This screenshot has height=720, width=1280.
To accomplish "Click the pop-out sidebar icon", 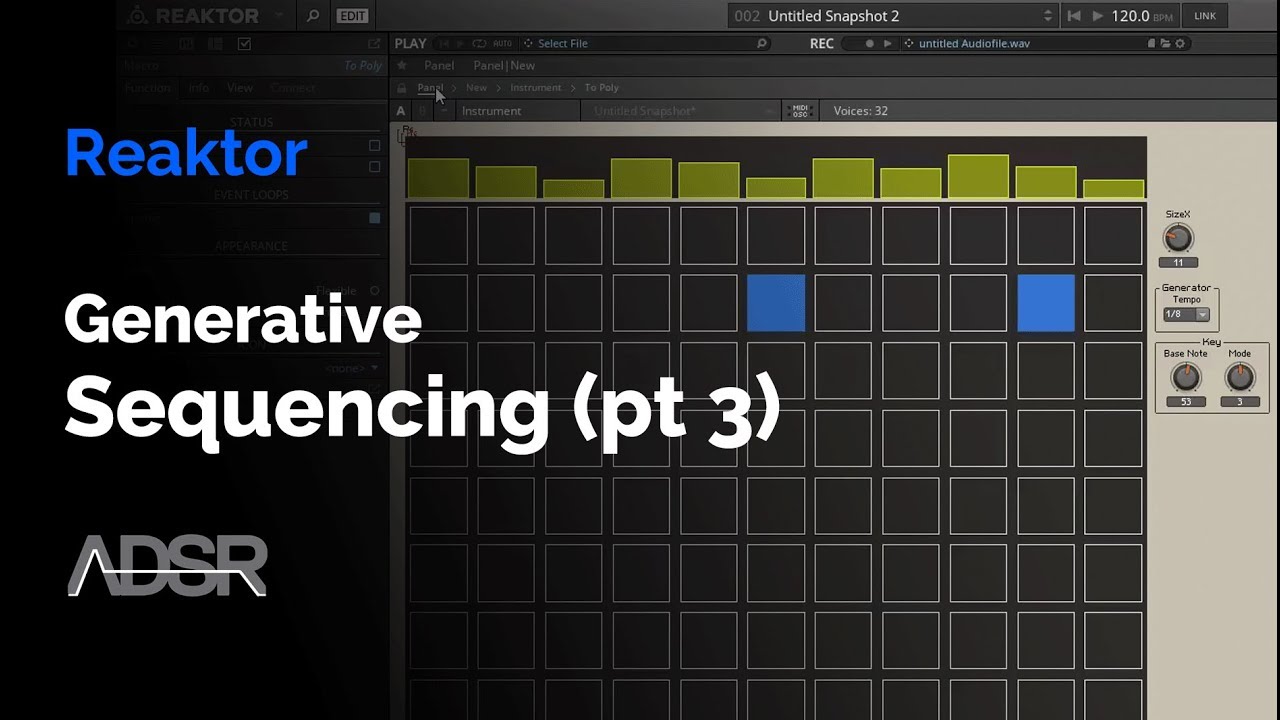I will point(374,44).
